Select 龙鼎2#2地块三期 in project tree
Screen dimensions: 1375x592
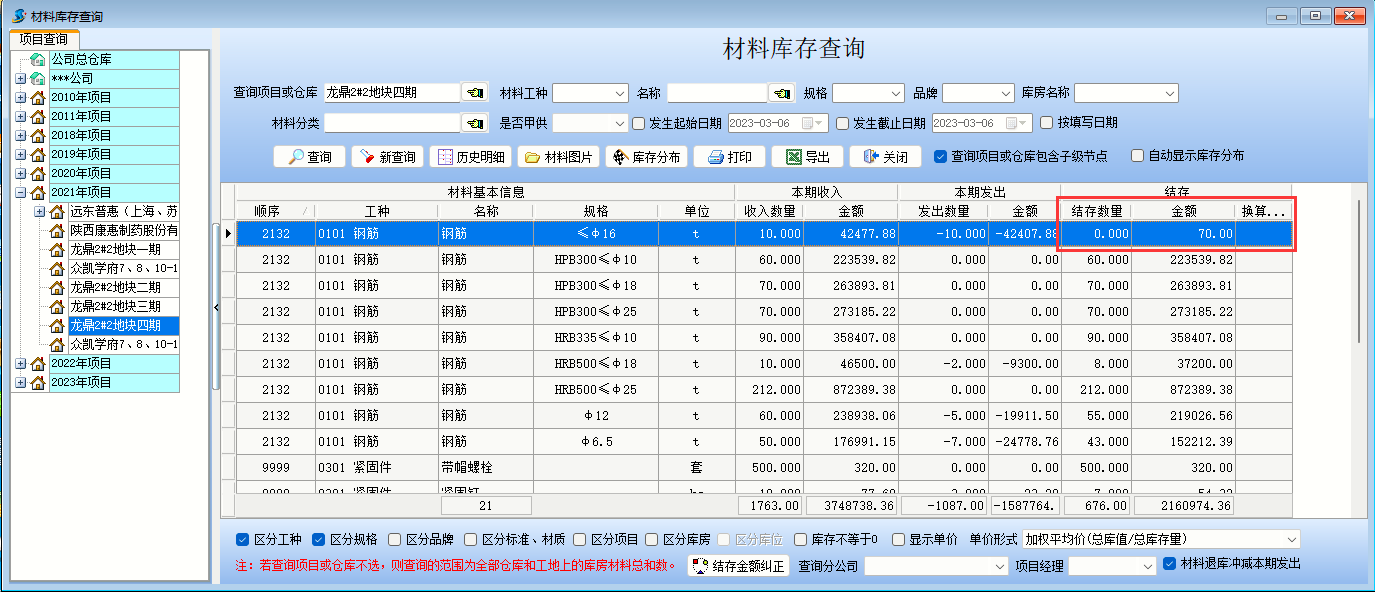tap(114, 306)
